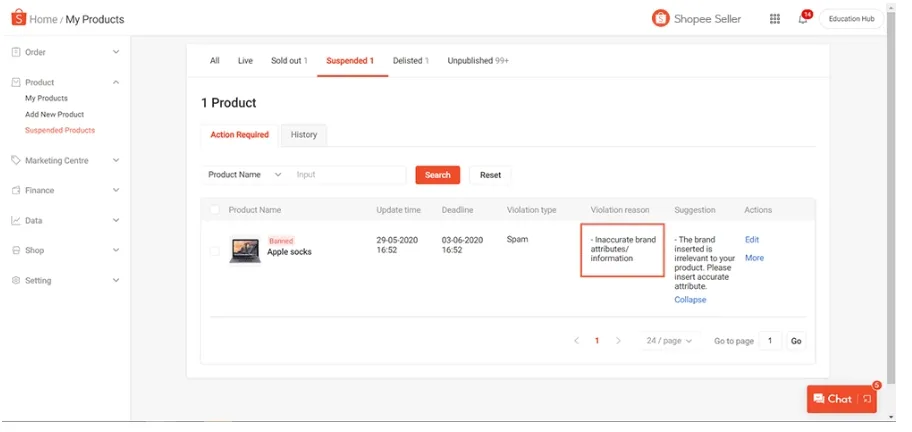This screenshot has width=912, height=432.
Task: Open the Chat button
Action: (842, 399)
